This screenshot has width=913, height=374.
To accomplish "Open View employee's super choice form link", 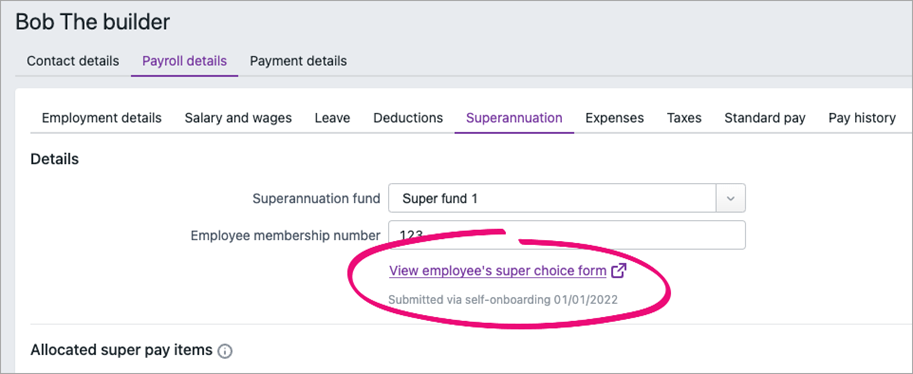I will pyautogui.click(x=498, y=271).
